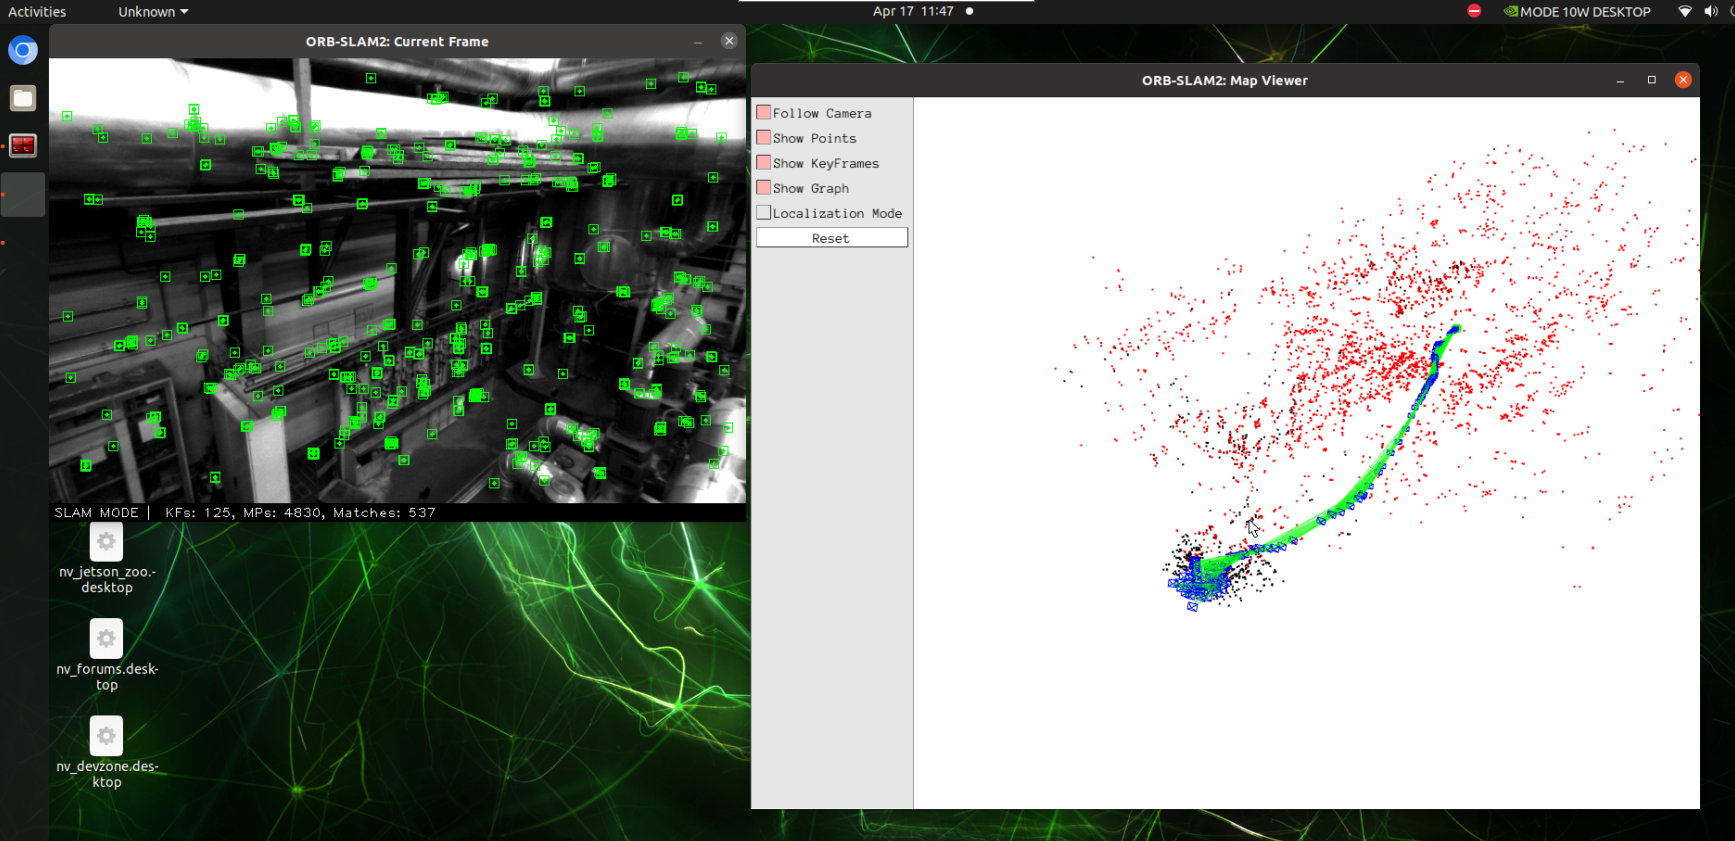Click the red do-not-disturb indicator in top bar
The image size is (1735, 841).
[x=1474, y=11]
